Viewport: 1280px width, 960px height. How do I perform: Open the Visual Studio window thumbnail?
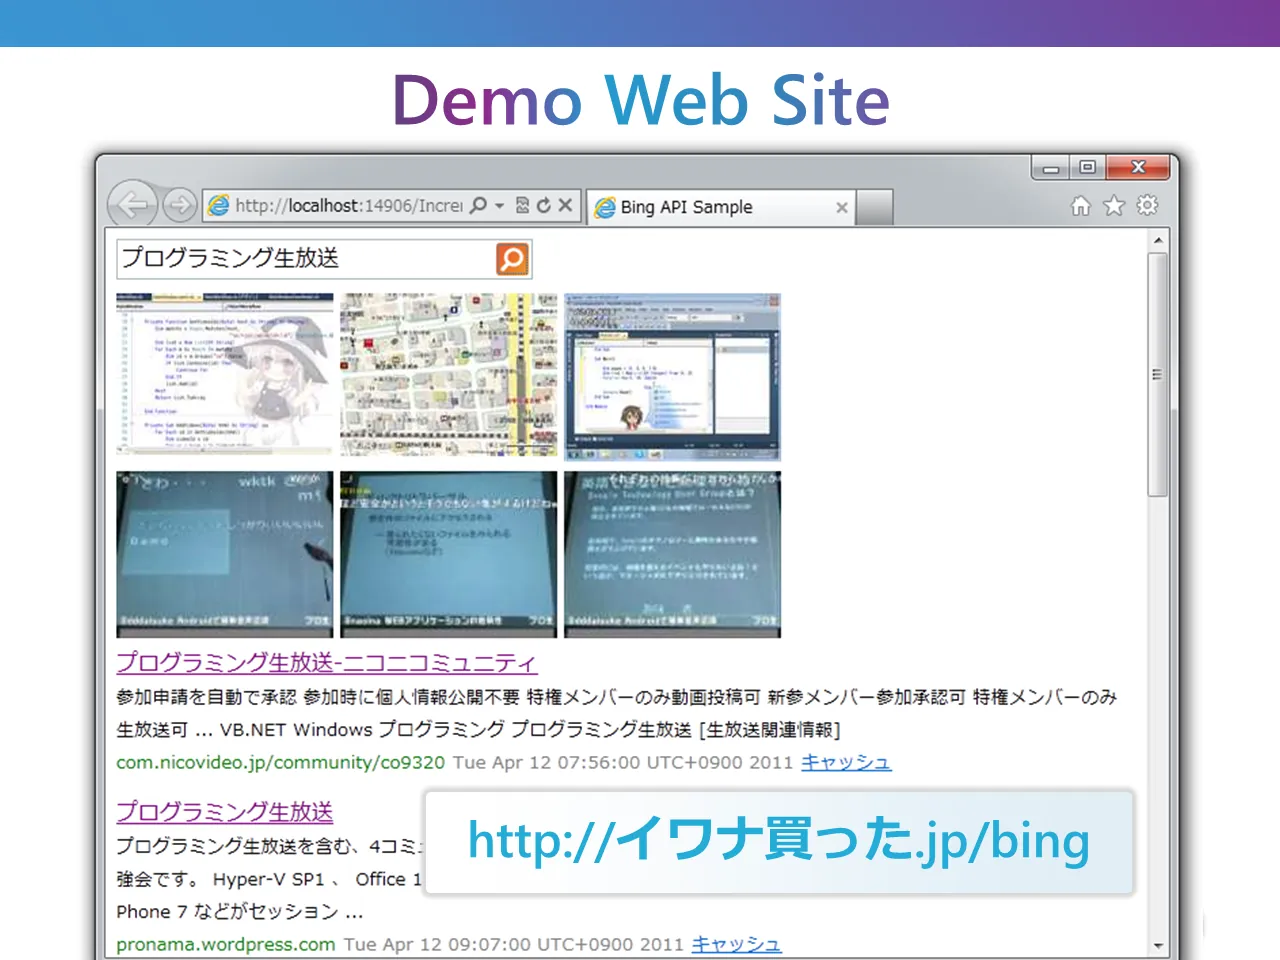672,377
